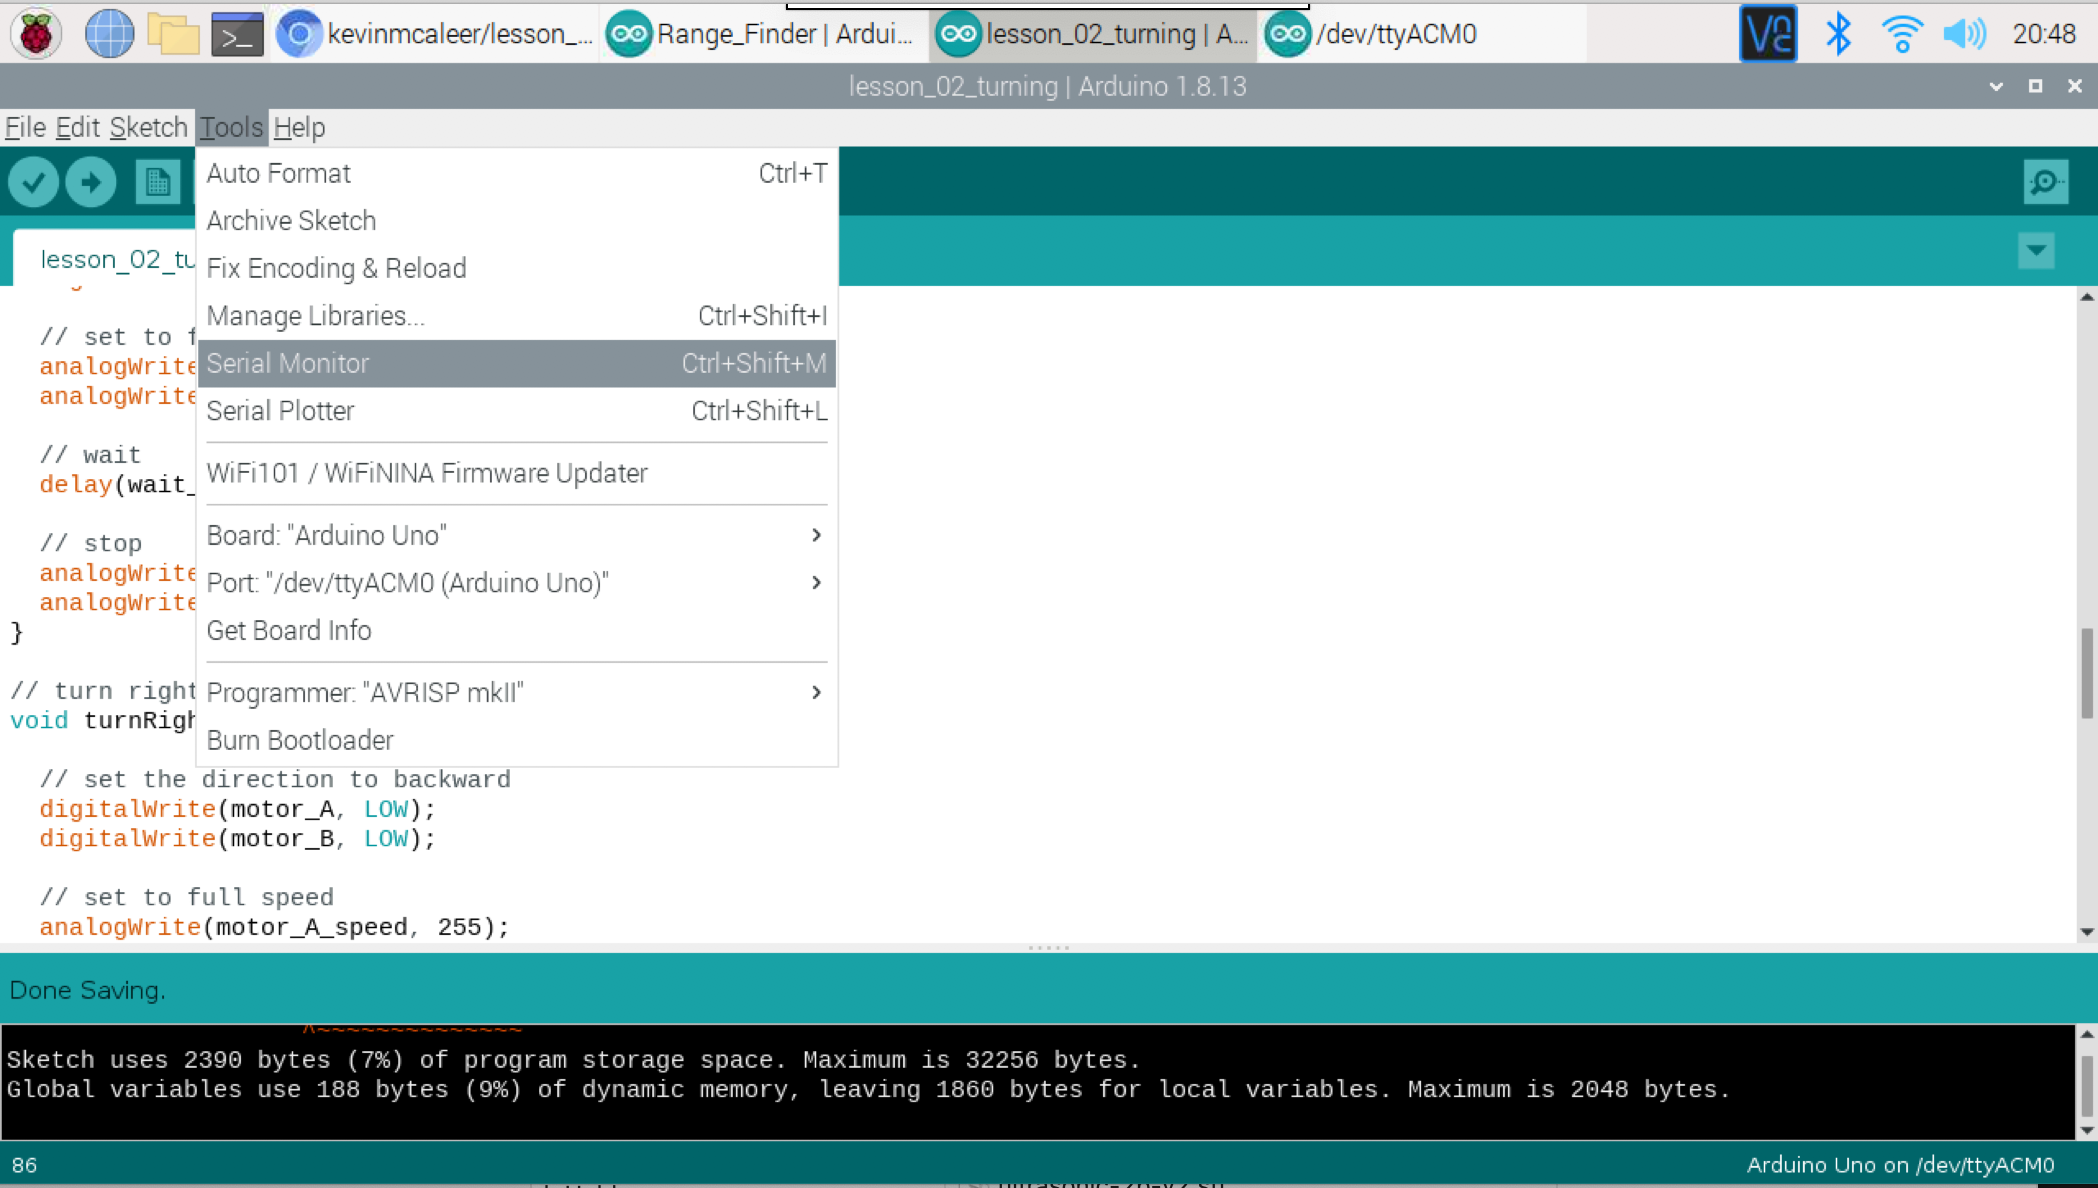Click the editor scroll down arrow

click(2087, 932)
